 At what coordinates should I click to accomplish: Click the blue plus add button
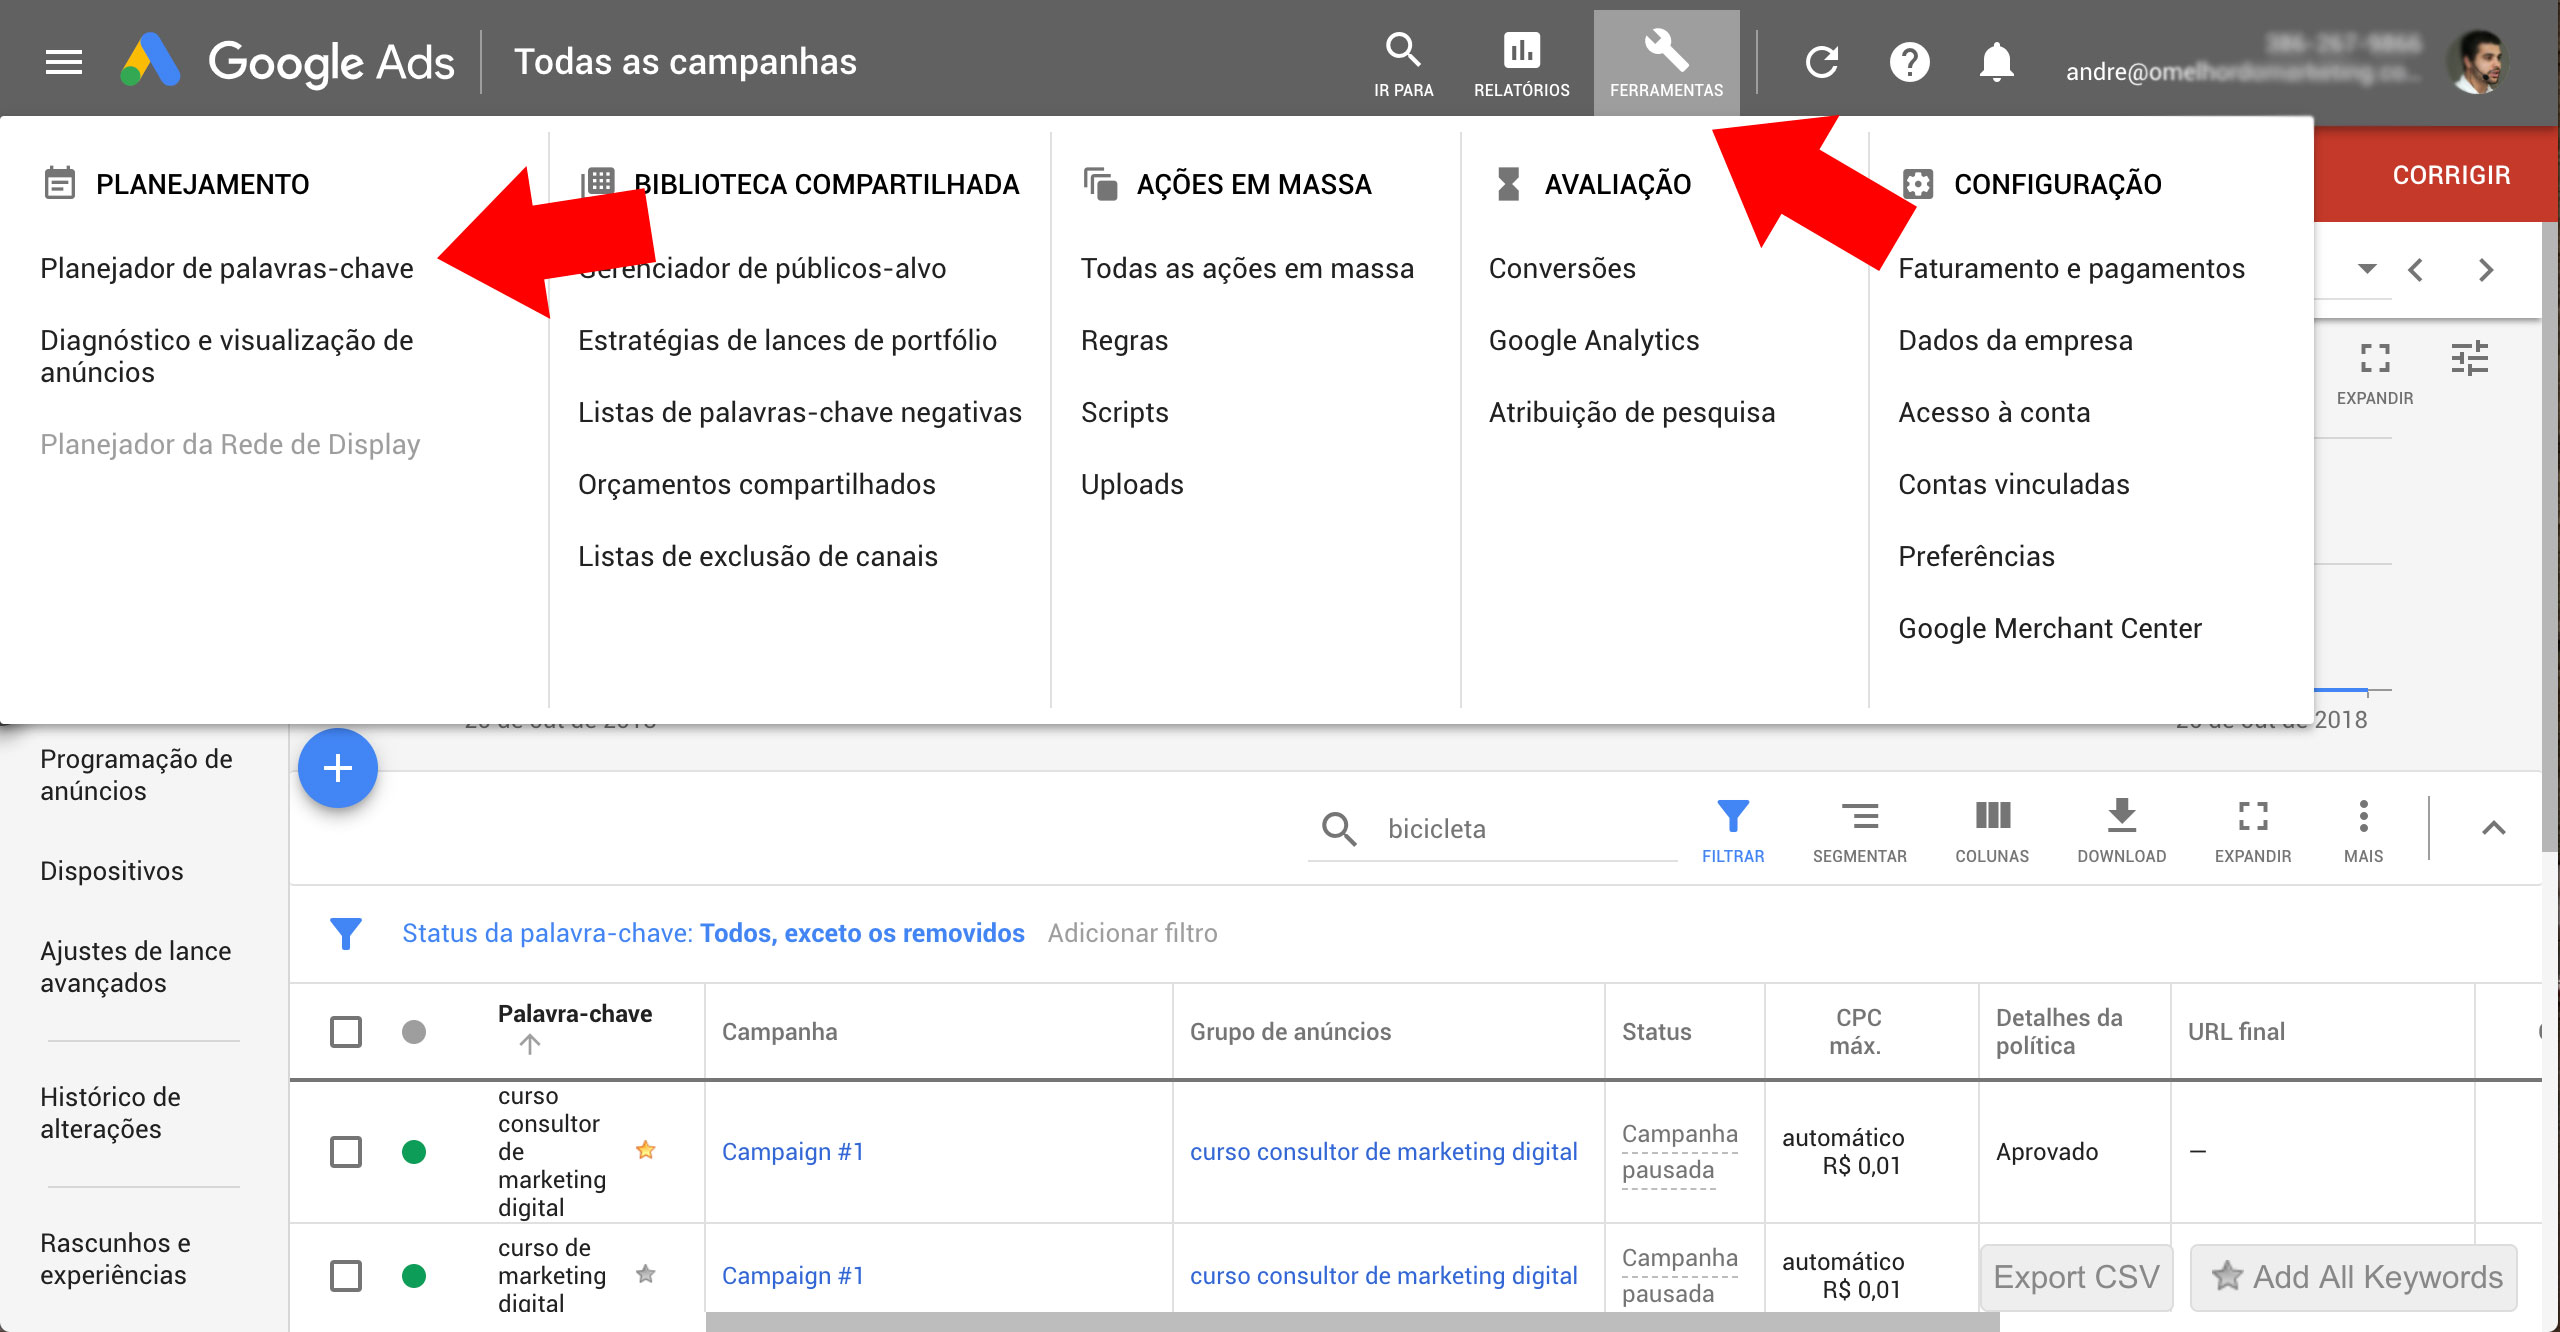(x=338, y=768)
